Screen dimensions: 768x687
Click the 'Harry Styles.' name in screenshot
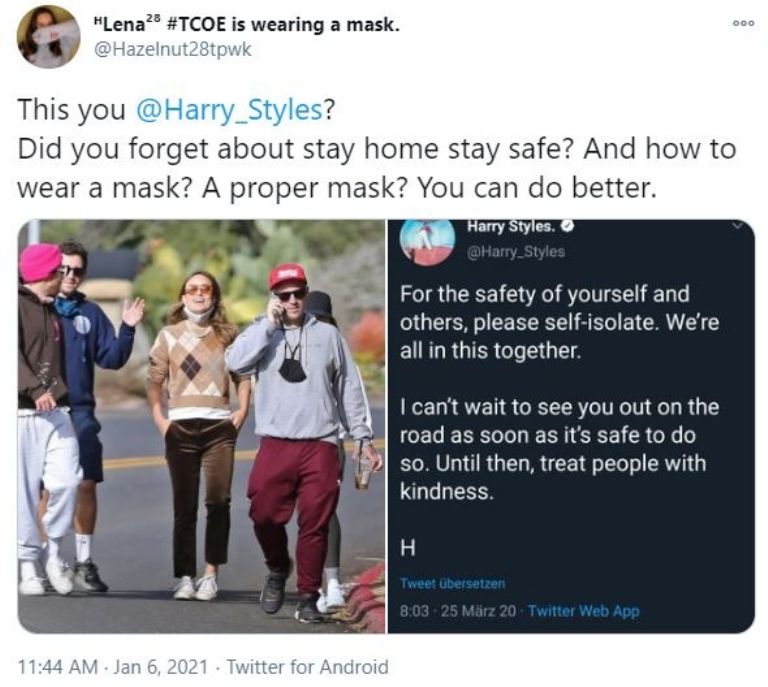[x=511, y=226]
